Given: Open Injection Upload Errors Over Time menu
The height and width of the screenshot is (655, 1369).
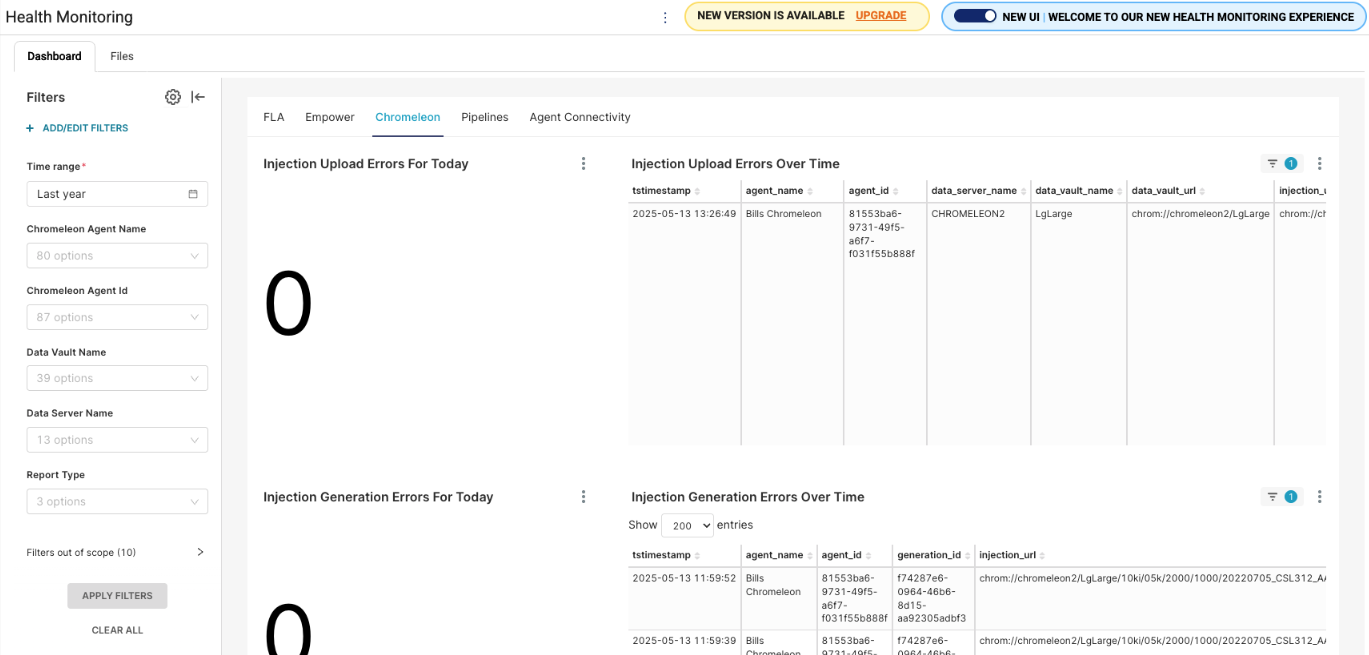Looking at the screenshot, I should click(1320, 164).
